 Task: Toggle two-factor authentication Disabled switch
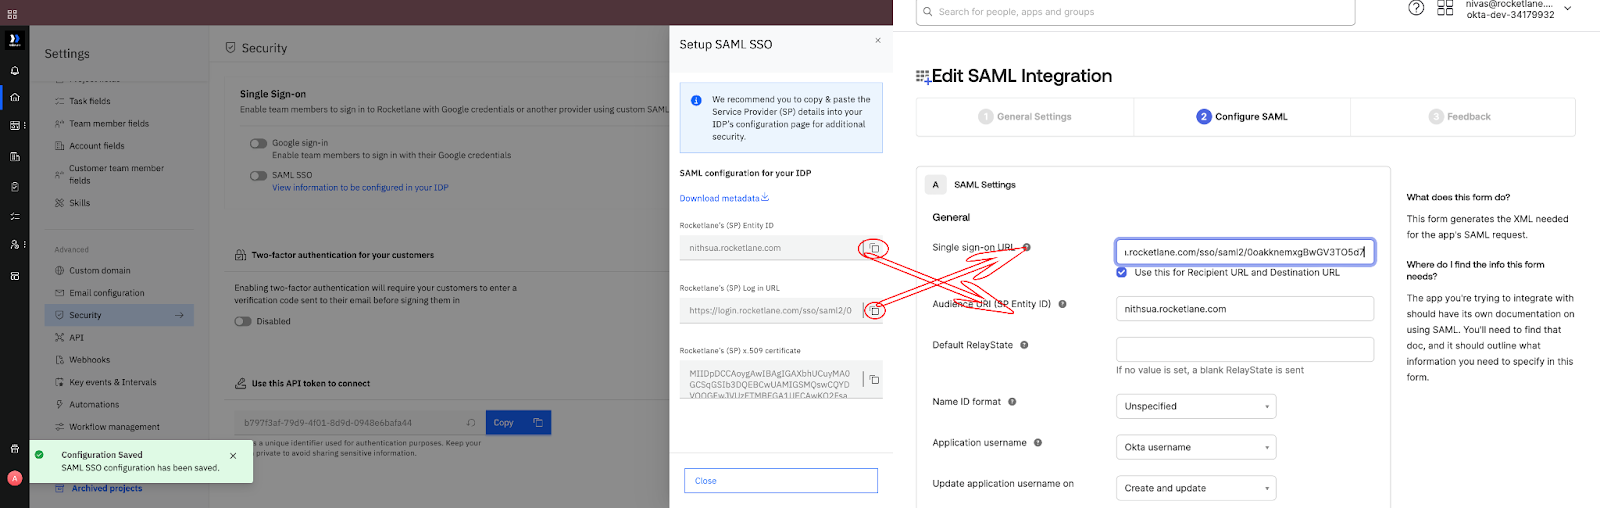[x=242, y=321]
